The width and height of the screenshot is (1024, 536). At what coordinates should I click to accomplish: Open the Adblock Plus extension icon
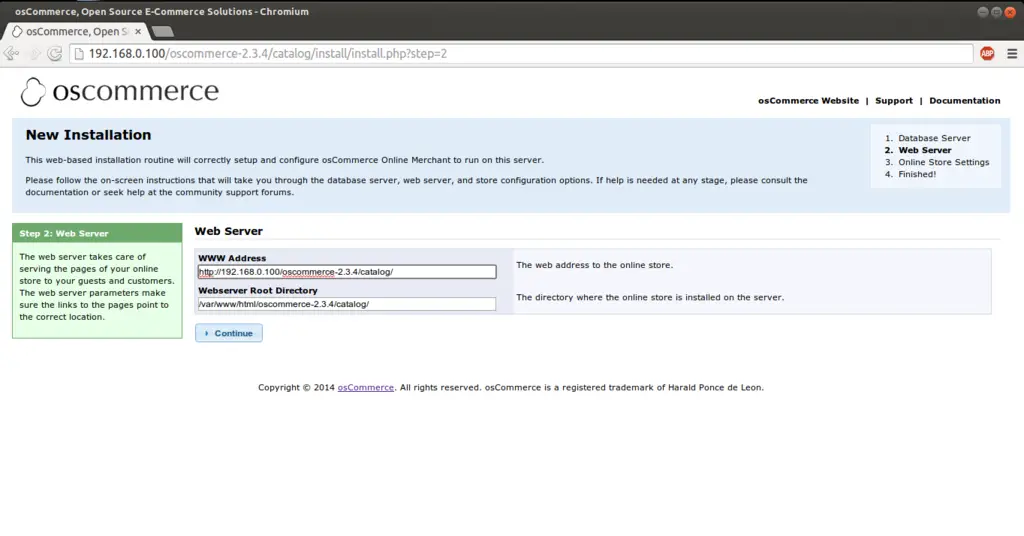[987, 54]
